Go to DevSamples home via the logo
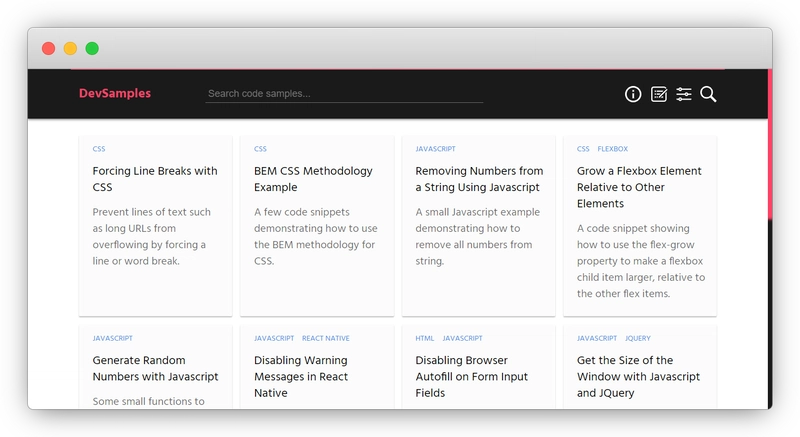Image resolution: width=800 pixels, height=437 pixels. click(115, 93)
